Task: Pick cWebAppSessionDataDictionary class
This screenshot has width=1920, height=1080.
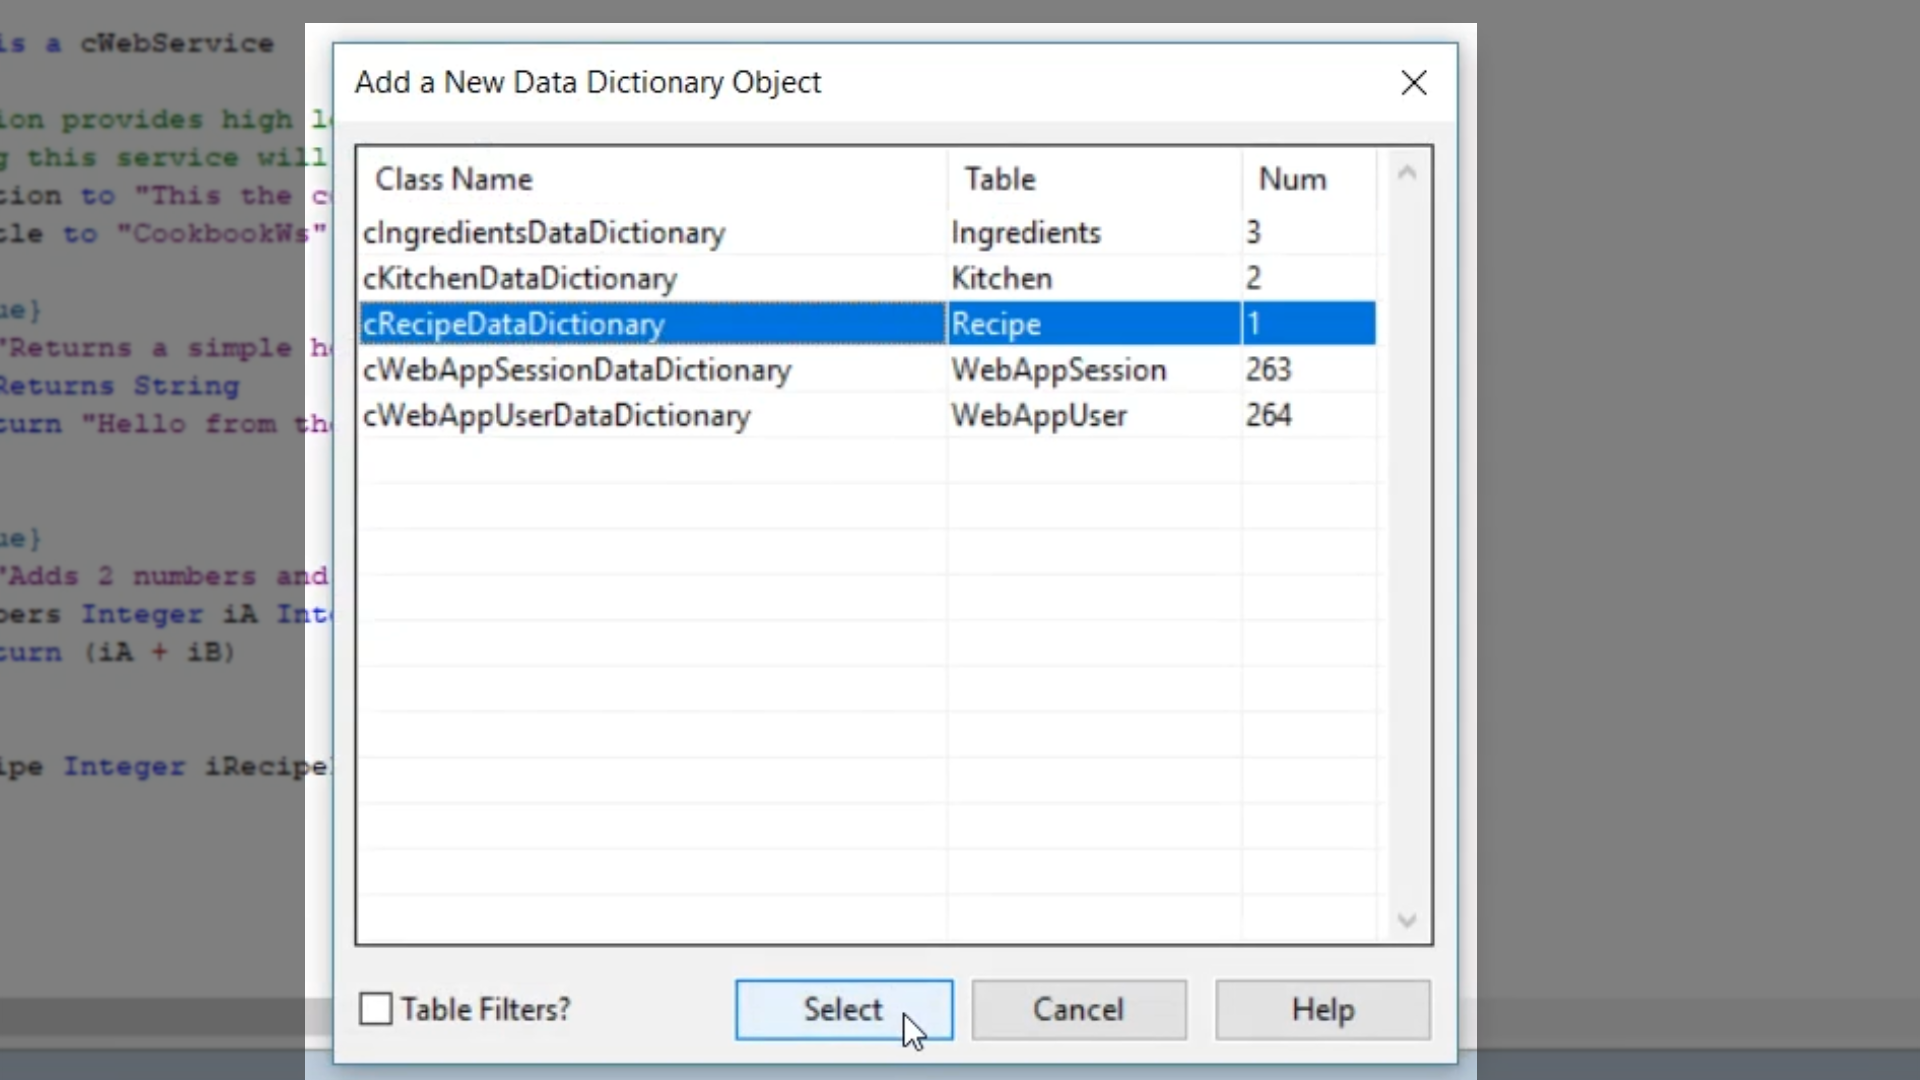Action: 577,370
